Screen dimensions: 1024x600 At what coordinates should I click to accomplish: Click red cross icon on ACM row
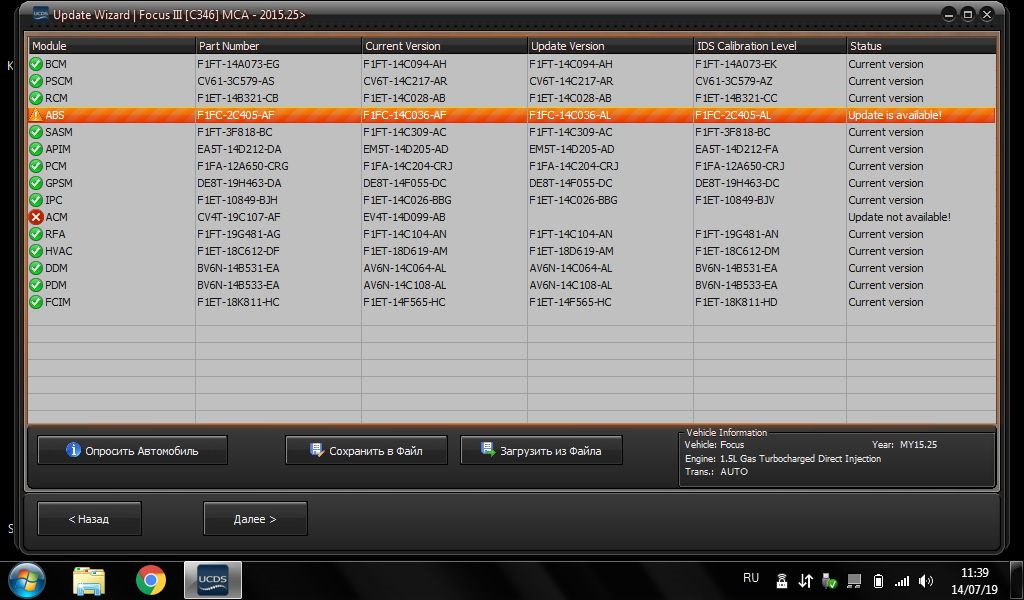[36, 217]
